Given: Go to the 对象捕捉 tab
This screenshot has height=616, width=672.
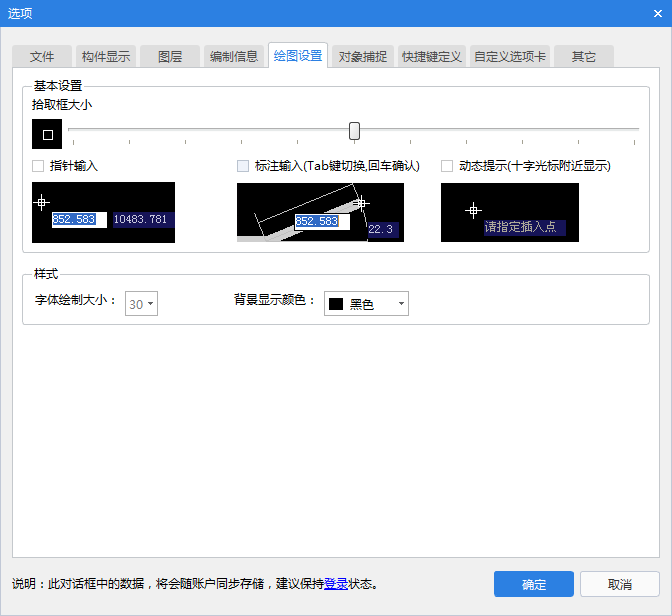Looking at the screenshot, I should click(363, 57).
